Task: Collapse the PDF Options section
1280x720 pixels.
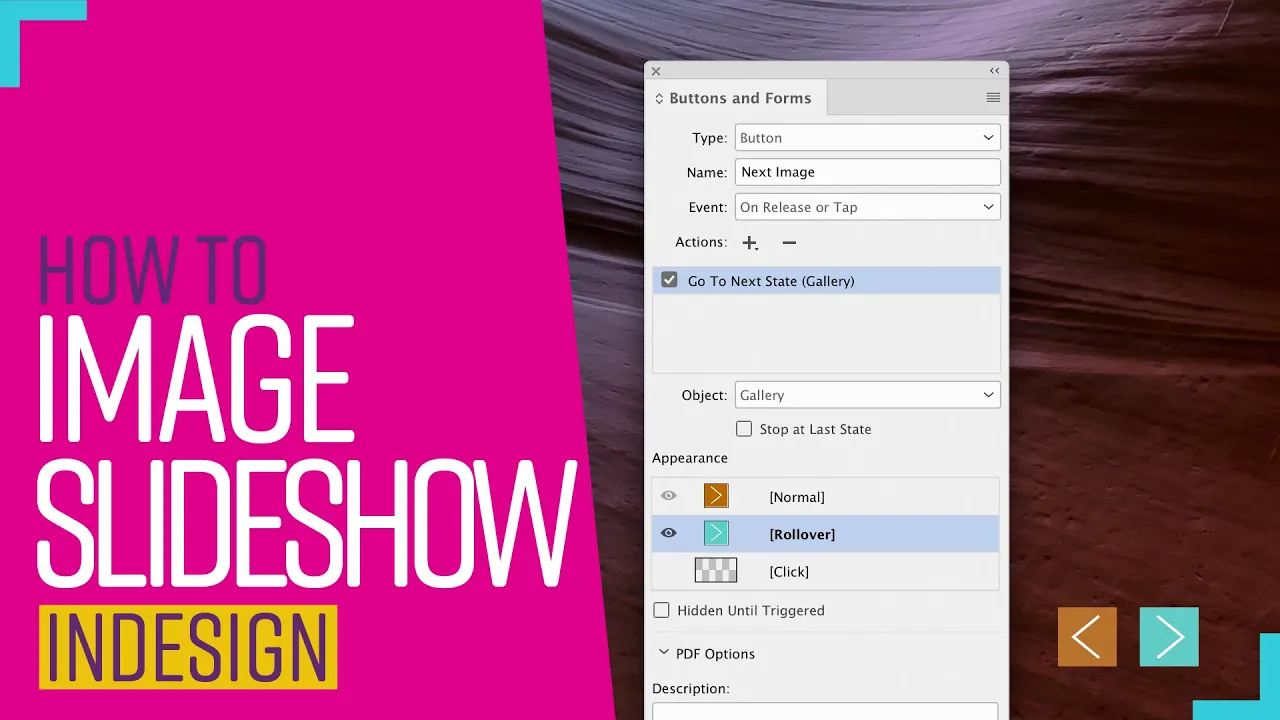Action: 664,653
